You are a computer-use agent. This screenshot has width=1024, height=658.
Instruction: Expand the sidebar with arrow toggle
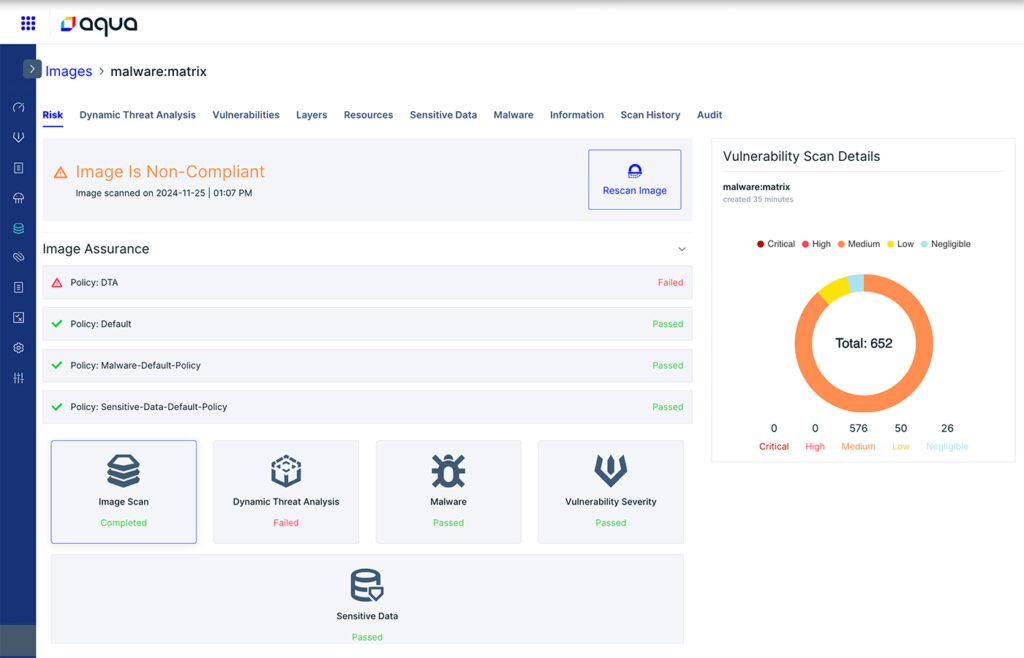click(32, 69)
